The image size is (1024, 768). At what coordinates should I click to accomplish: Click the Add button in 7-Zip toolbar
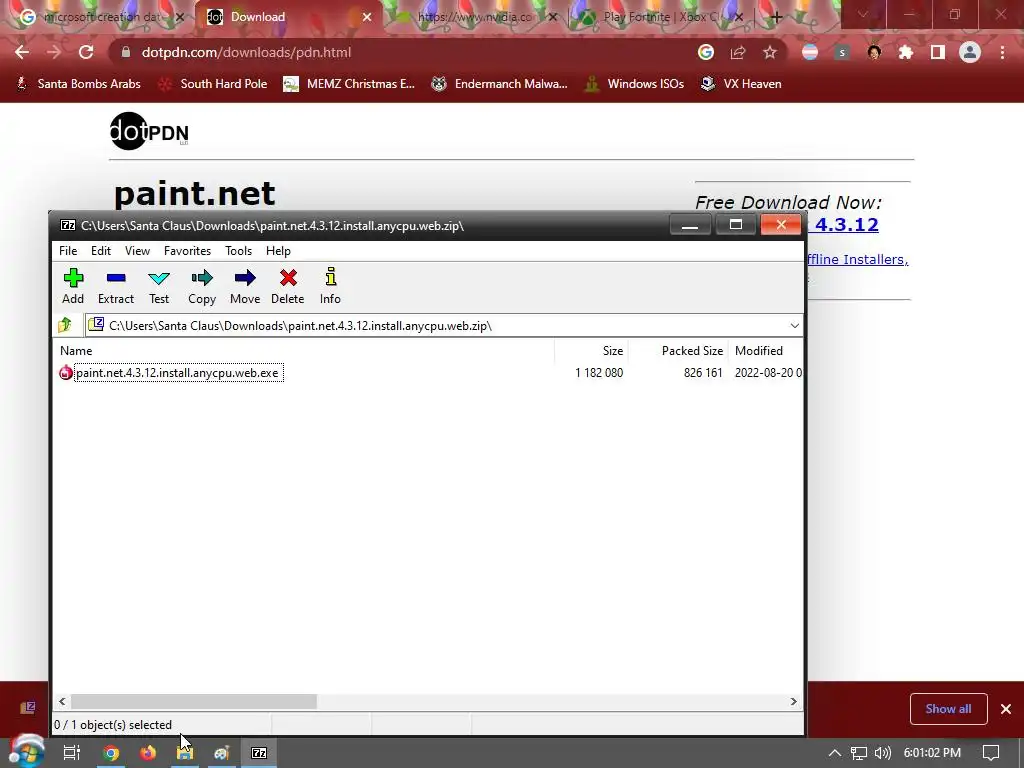point(73,286)
